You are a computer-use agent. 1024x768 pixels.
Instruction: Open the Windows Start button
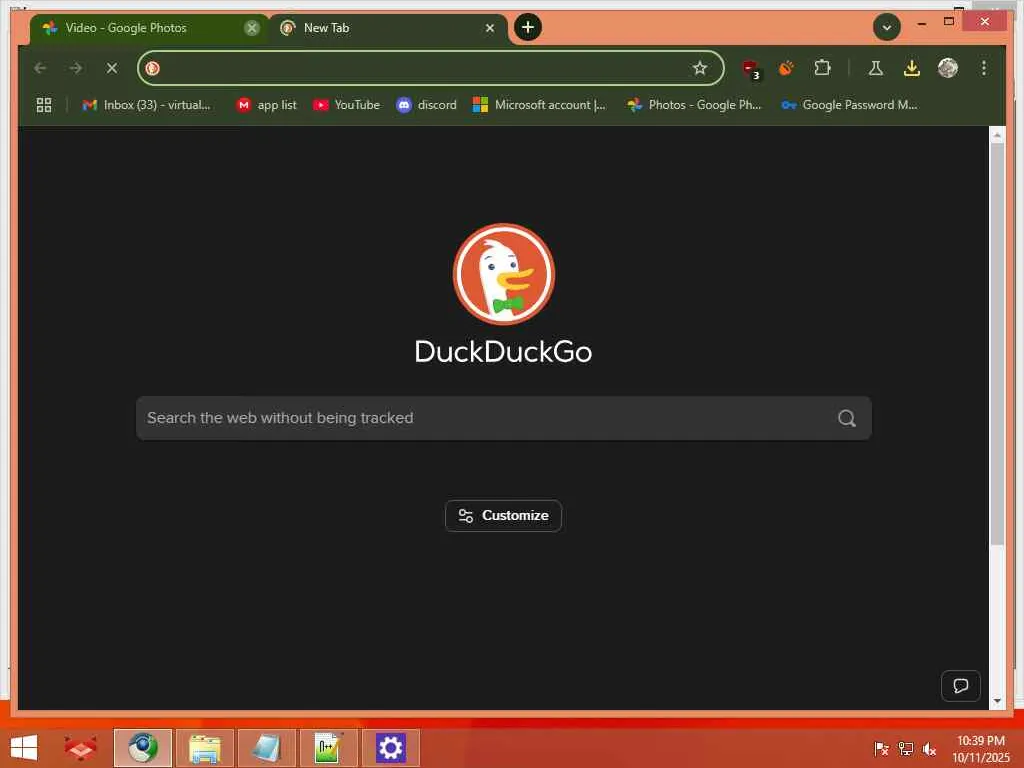pyautogui.click(x=24, y=748)
